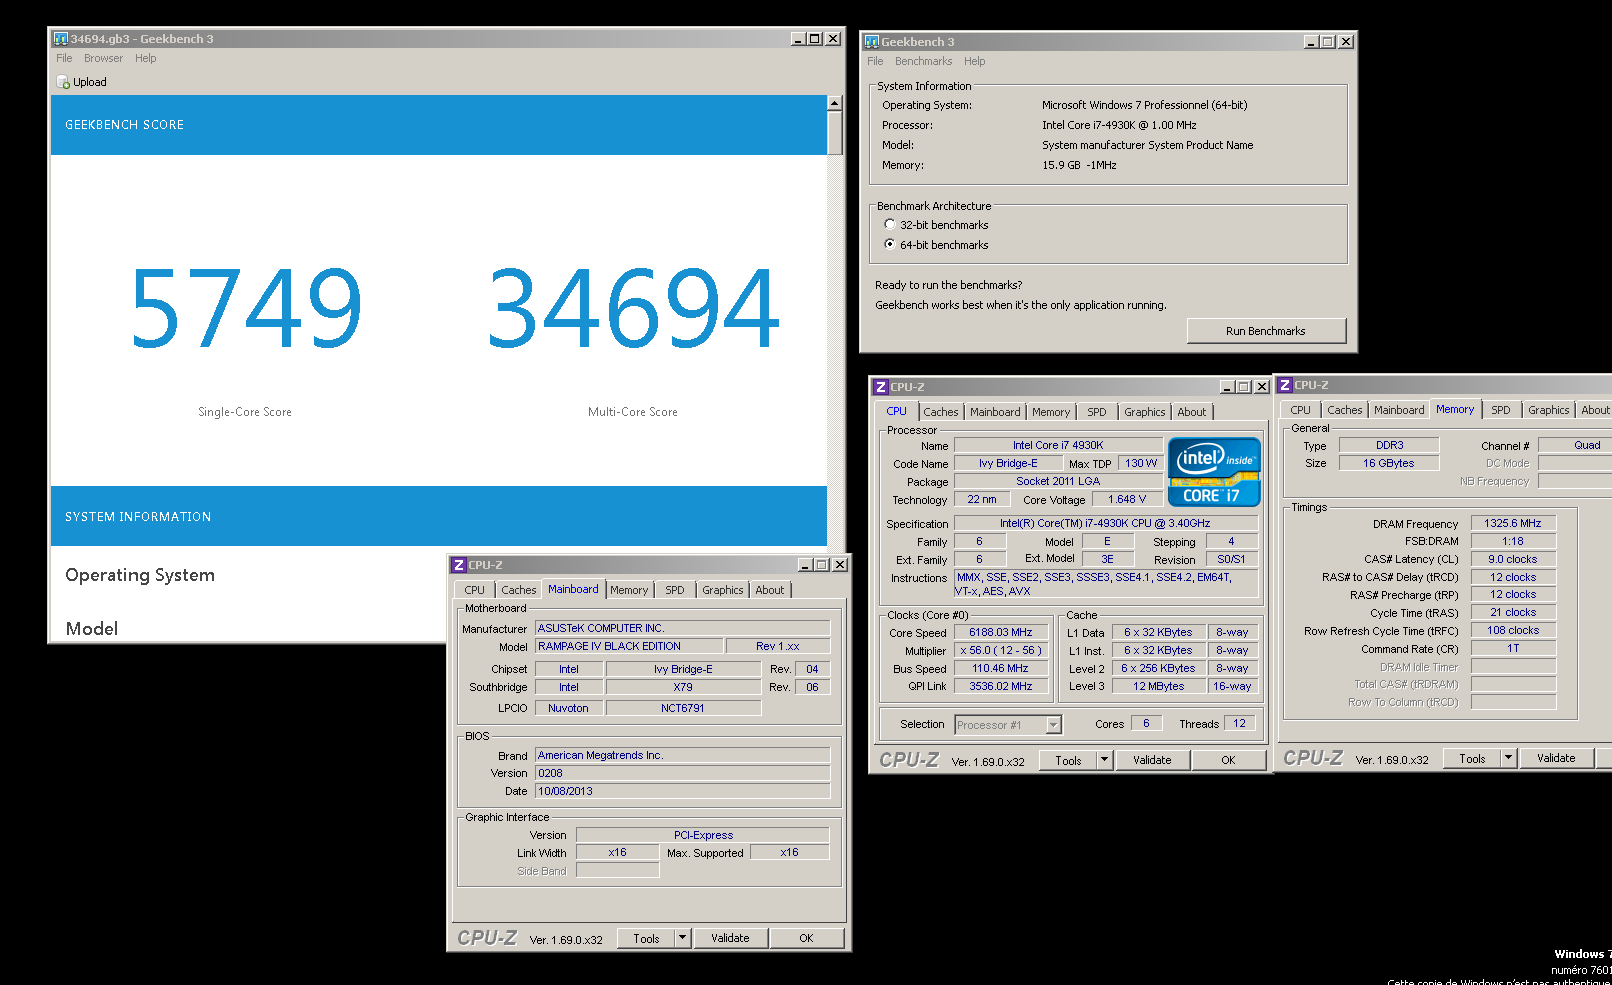Click Tools button in Mainboard CPU-Z window

tap(646, 938)
